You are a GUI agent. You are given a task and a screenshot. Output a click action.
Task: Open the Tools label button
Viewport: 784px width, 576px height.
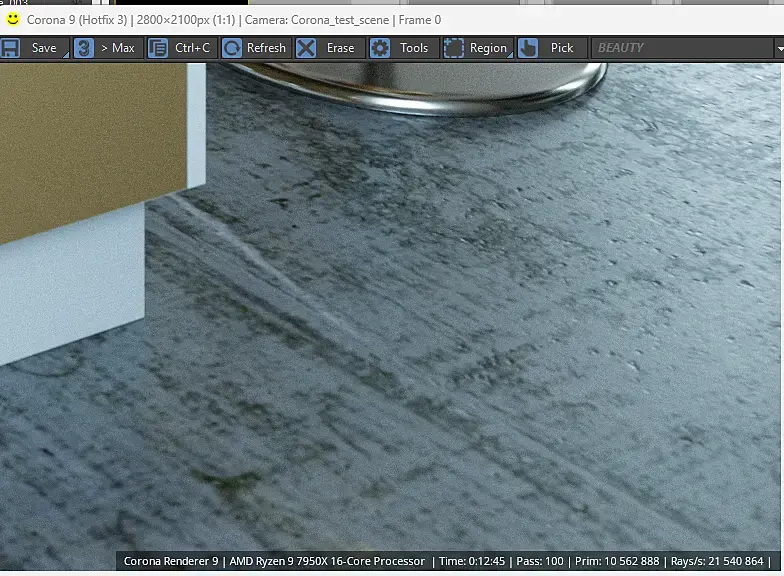[x=414, y=48]
